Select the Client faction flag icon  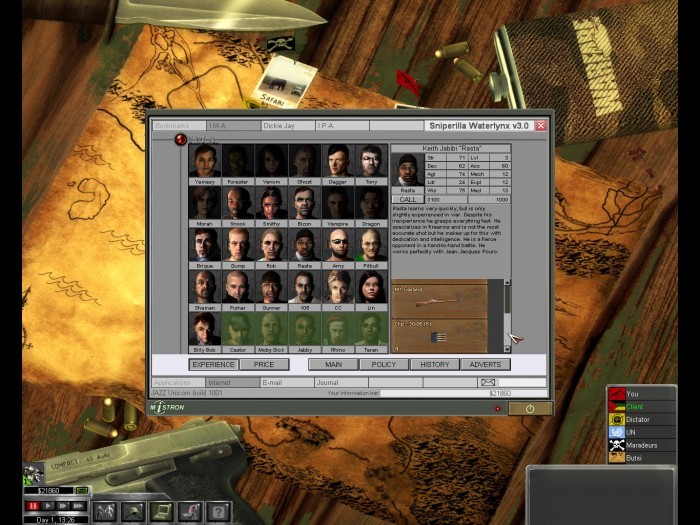617,407
